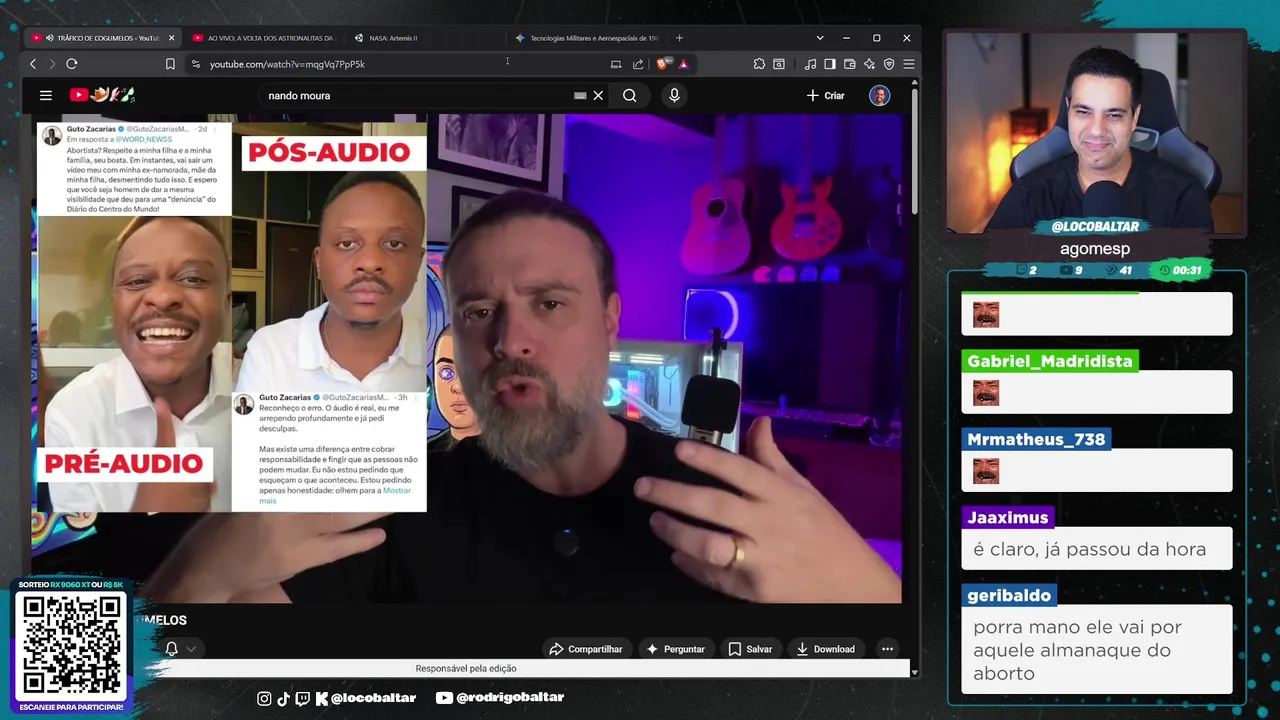Viewport: 1280px width, 720px height.
Task: Expand the tab search dropdown chevron
Action: point(820,38)
